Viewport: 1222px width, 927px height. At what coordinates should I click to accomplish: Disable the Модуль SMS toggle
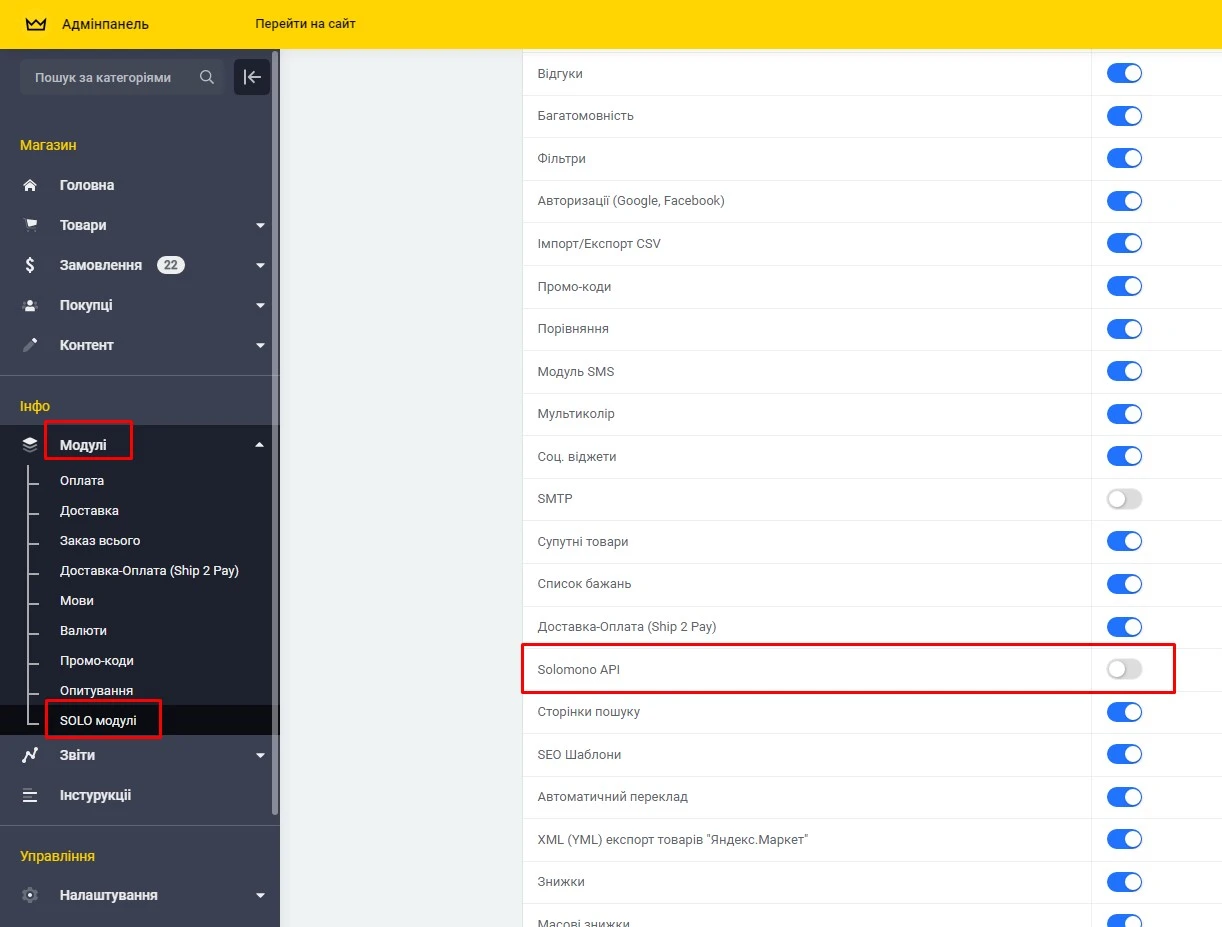1124,371
